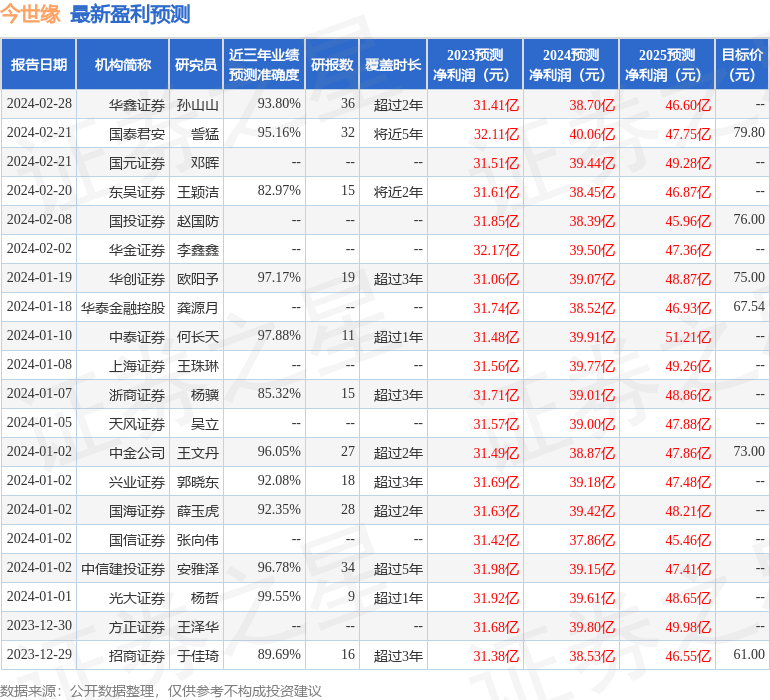This screenshot has width=770, height=700.
Task: Click researcher 欧阳予
Action: (198, 279)
